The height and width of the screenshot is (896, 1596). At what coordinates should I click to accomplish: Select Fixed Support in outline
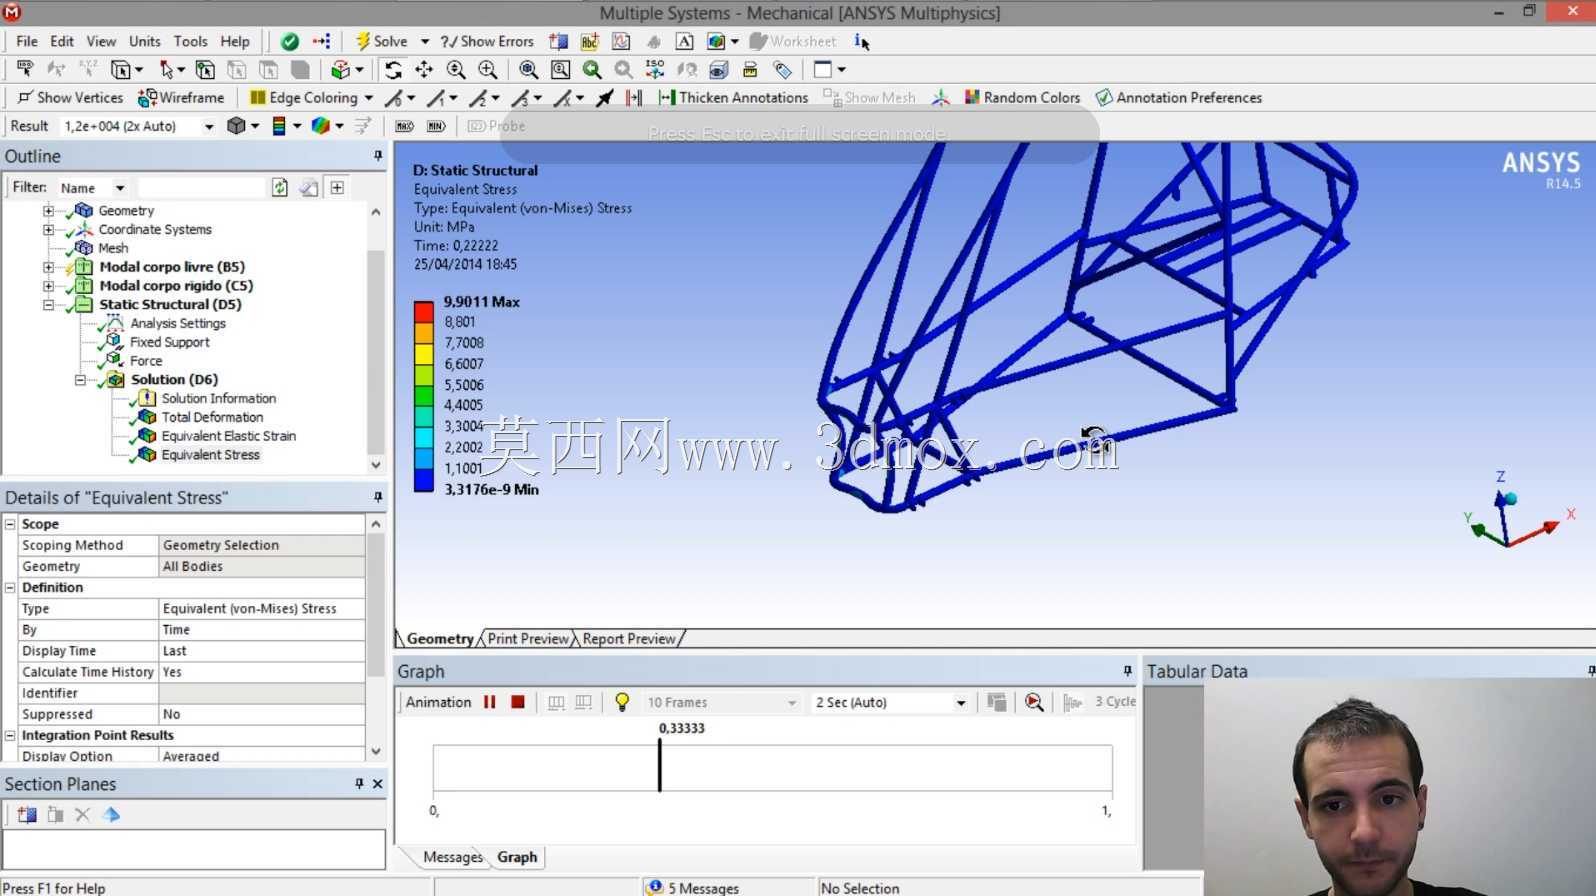point(169,342)
